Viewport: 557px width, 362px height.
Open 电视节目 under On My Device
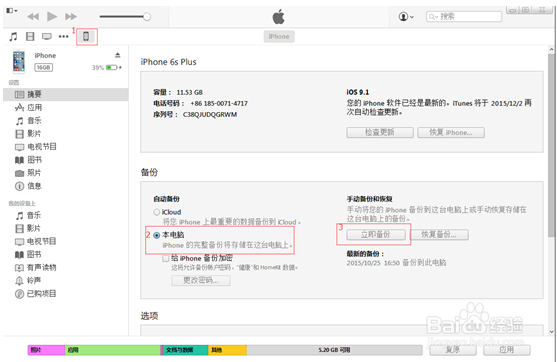pos(65,241)
